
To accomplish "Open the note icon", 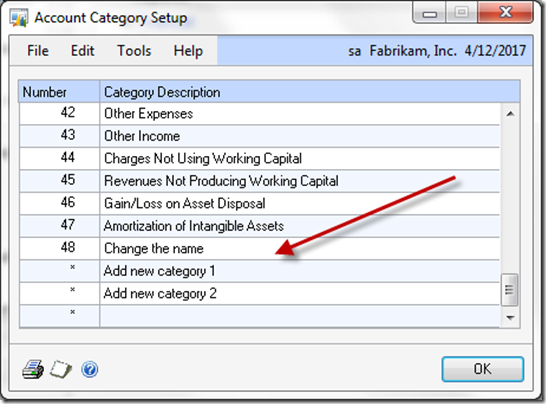I will (x=61, y=369).
